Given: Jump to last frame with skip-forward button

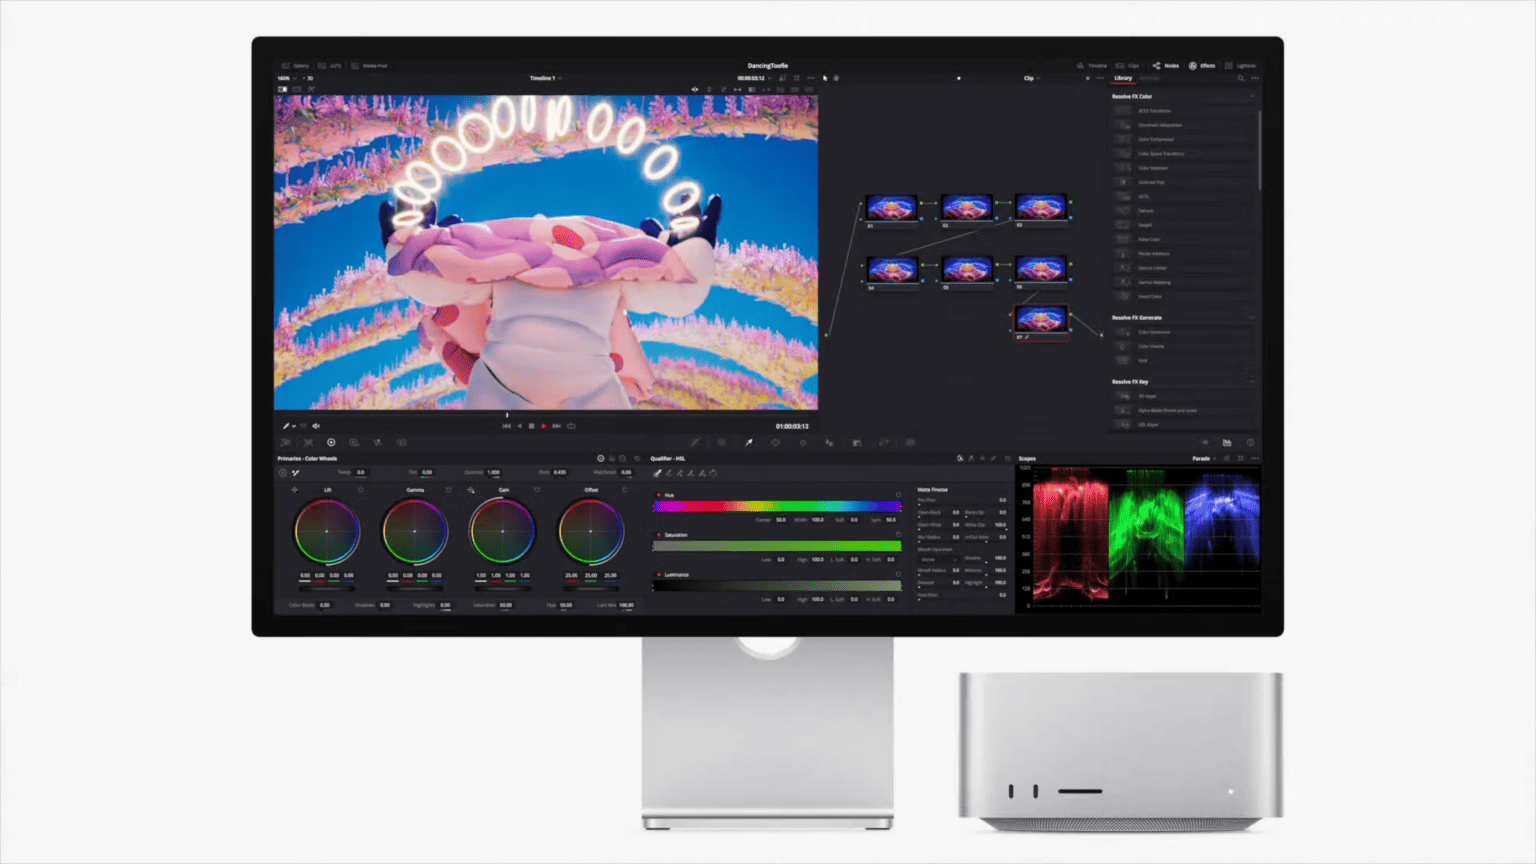Looking at the screenshot, I should coord(557,426).
